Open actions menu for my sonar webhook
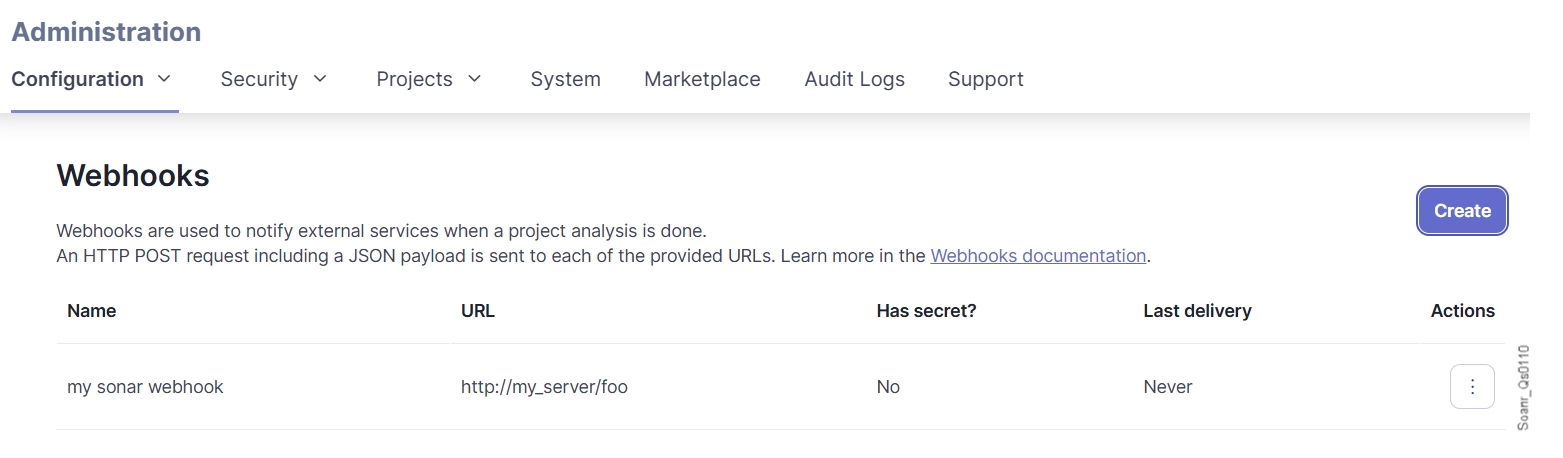The height and width of the screenshot is (458, 1563). pos(1471,387)
